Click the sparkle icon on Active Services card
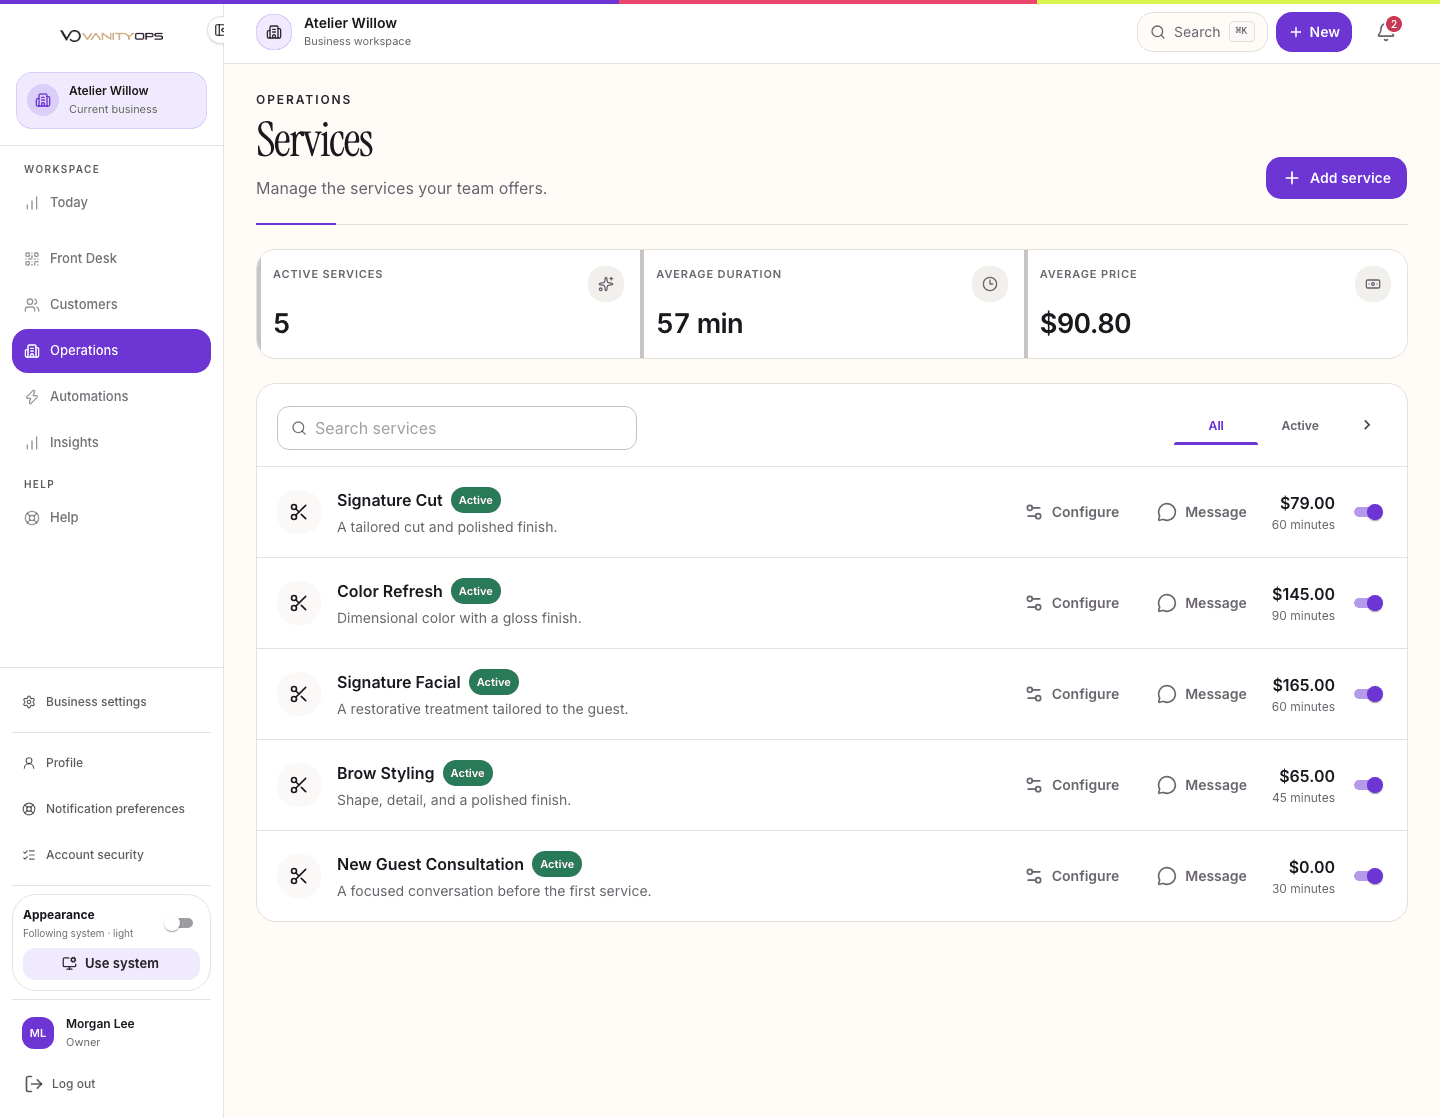Screen dimensions: 1440x1118 point(606,284)
